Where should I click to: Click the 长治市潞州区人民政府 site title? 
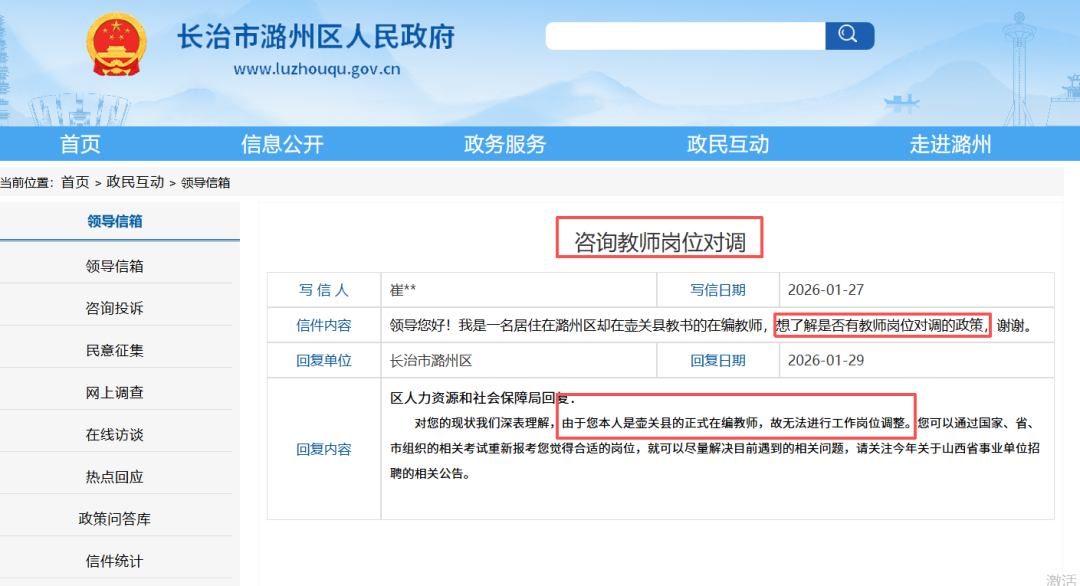316,37
